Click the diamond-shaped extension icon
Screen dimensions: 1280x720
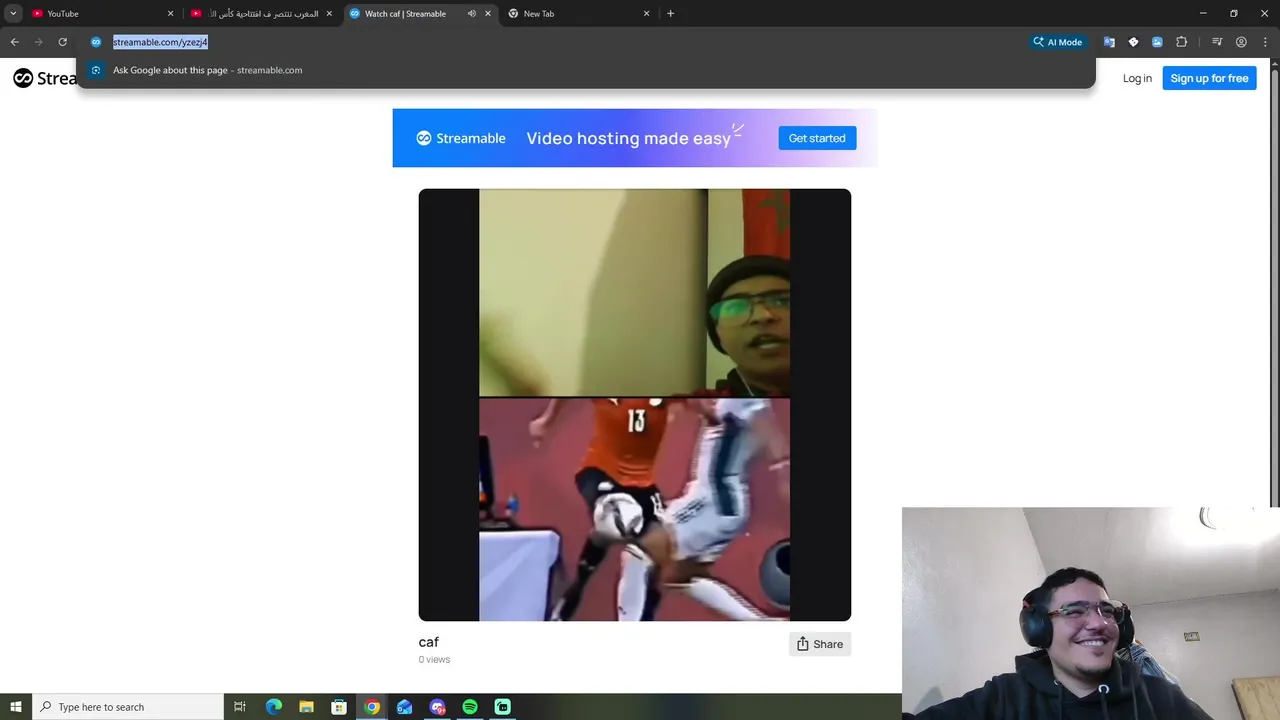pyautogui.click(x=1133, y=42)
